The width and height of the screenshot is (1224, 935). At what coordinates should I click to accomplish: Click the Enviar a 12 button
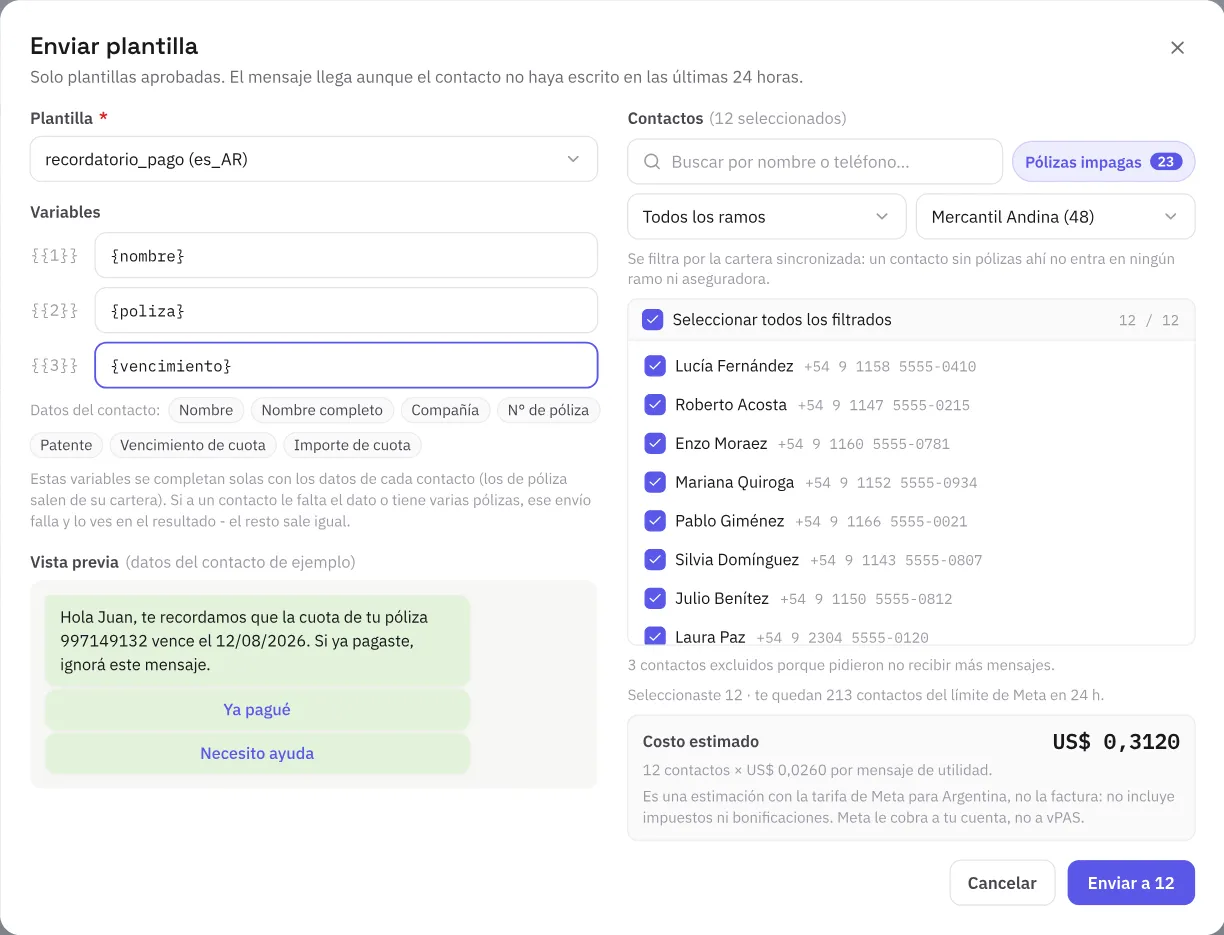coord(1131,883)
